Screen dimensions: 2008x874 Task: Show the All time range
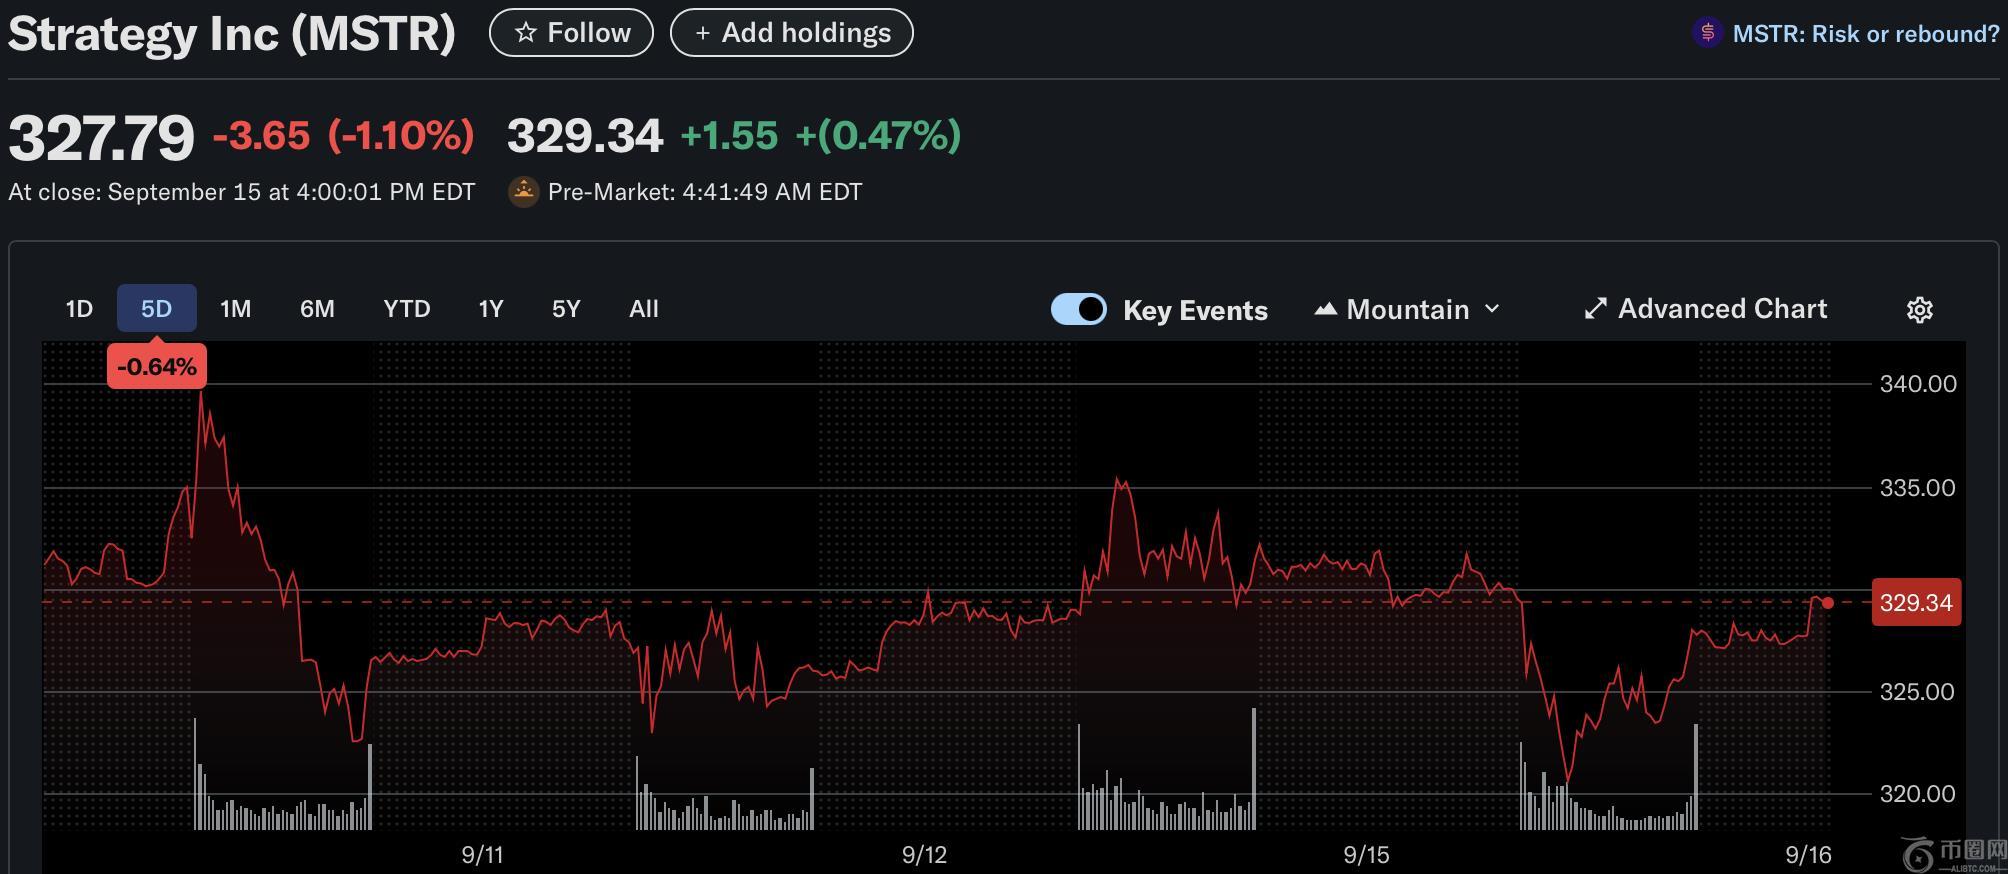[x=644, y=309]
